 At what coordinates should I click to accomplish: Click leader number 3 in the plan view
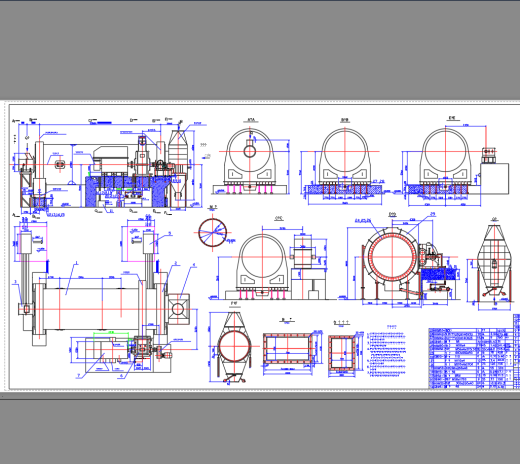pos(15,282)
